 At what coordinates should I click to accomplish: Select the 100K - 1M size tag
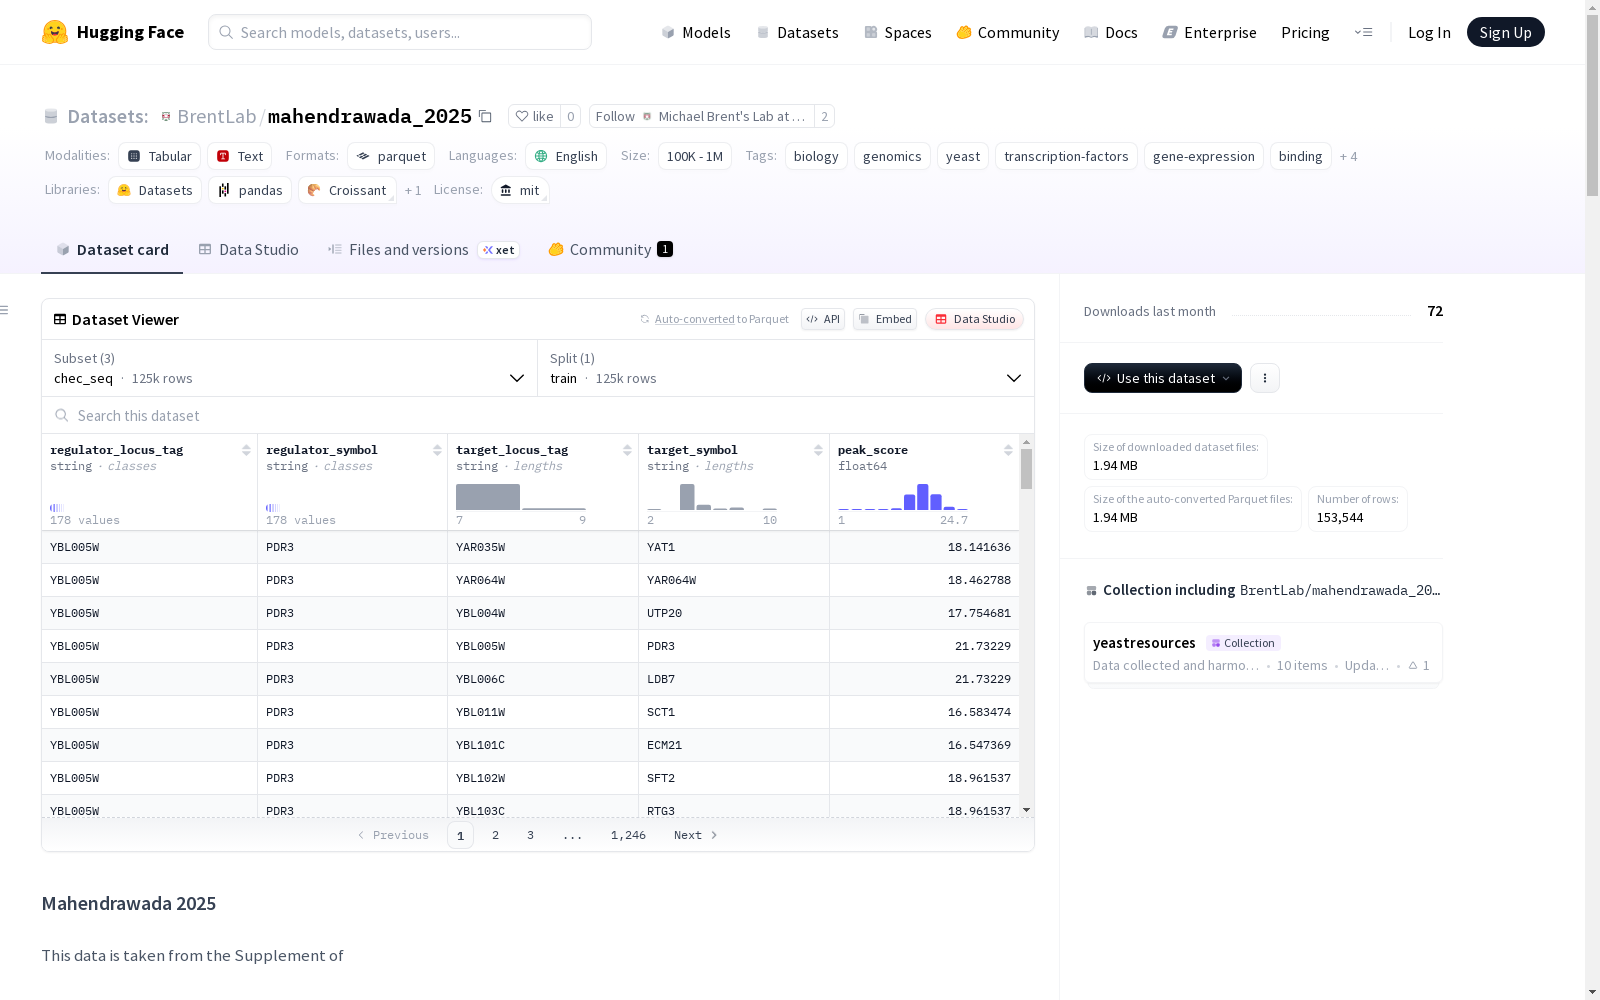(x=695, y=156)
